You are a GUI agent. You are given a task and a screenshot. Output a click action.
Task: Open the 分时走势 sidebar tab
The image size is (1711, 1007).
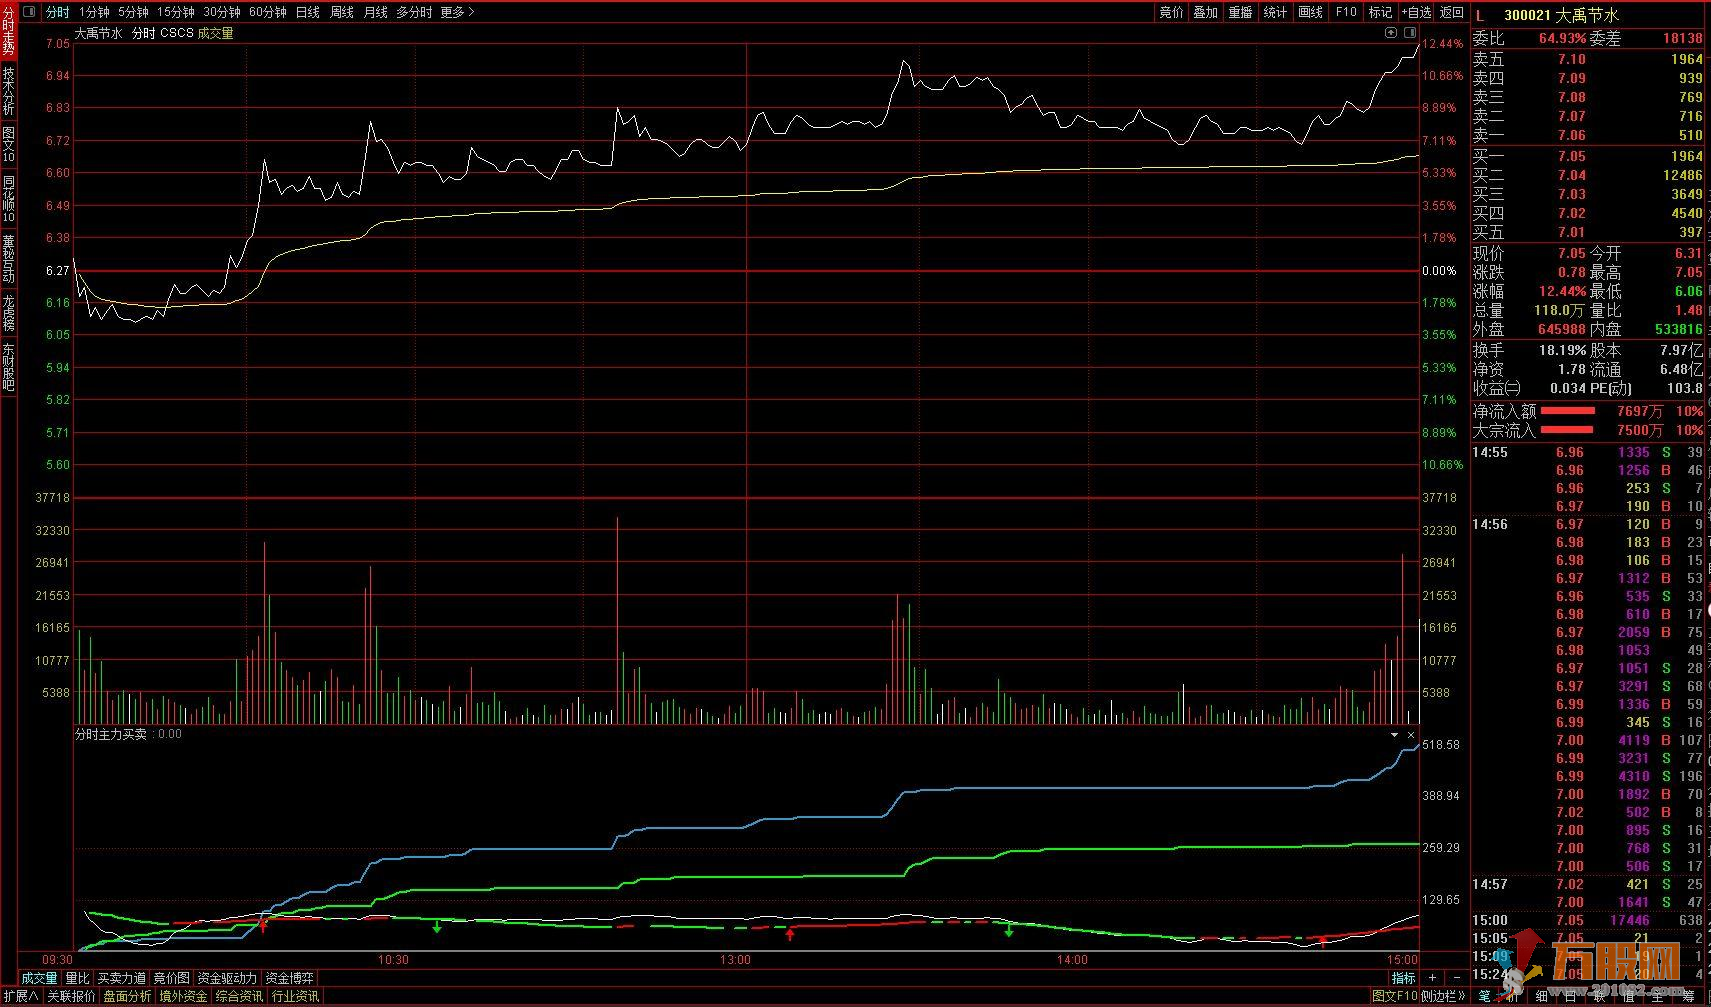8,30
